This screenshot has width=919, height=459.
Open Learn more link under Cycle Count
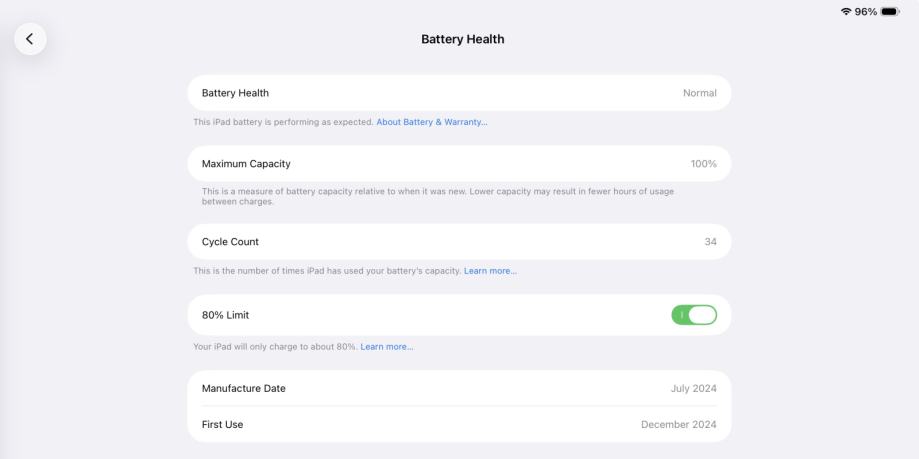pyautogui.click(x=490, y=271)
